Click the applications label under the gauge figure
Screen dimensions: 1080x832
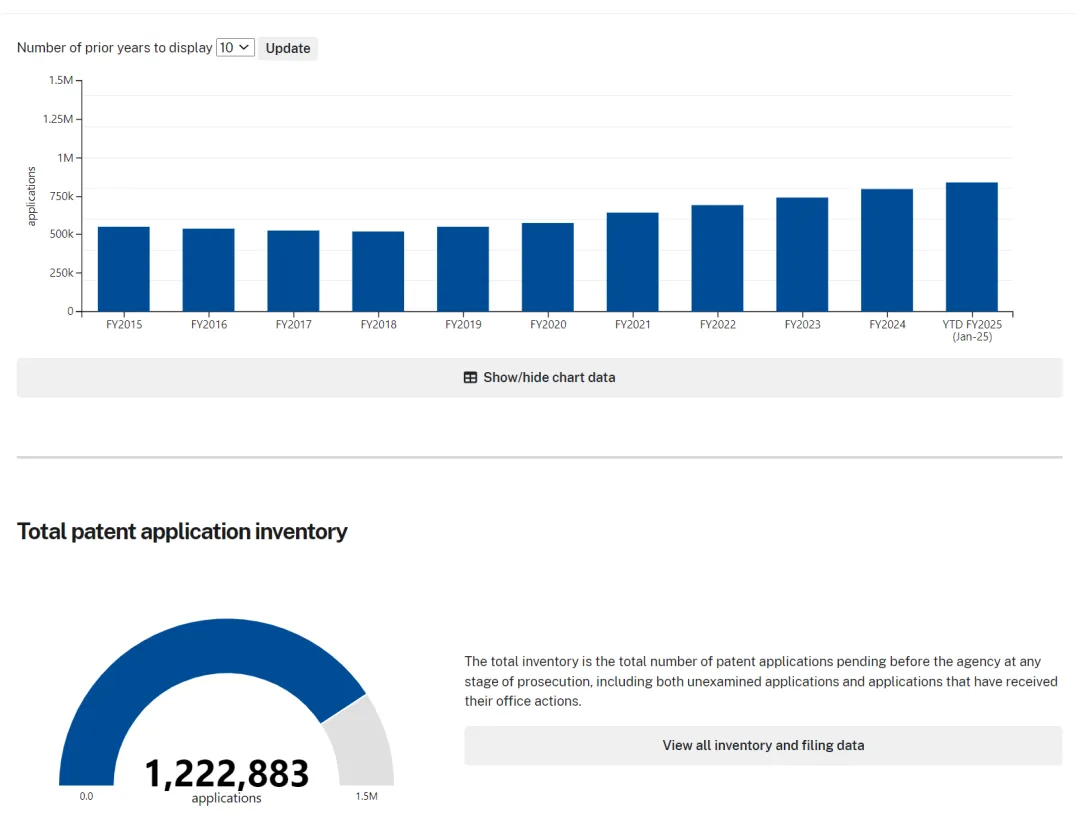[227, 798]
